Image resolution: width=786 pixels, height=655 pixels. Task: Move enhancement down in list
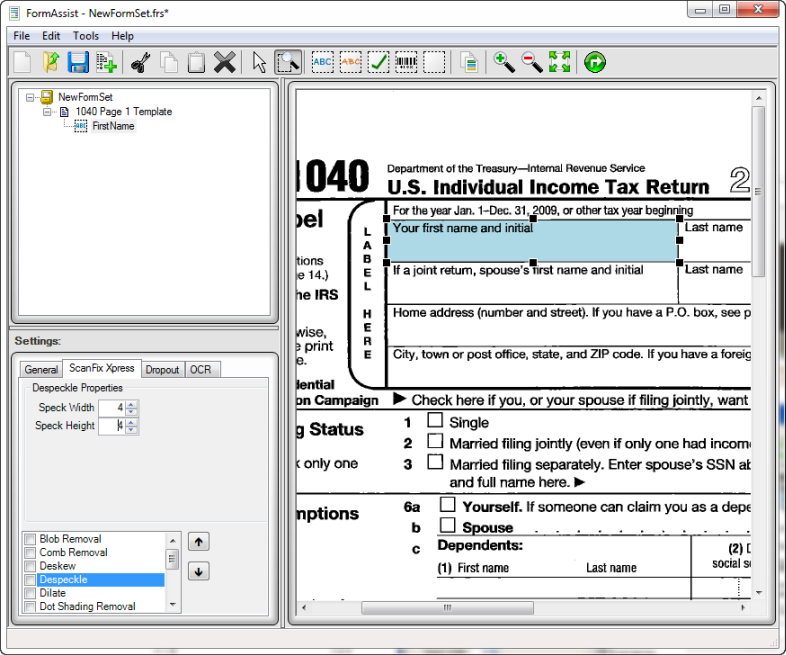coord(199,571)
